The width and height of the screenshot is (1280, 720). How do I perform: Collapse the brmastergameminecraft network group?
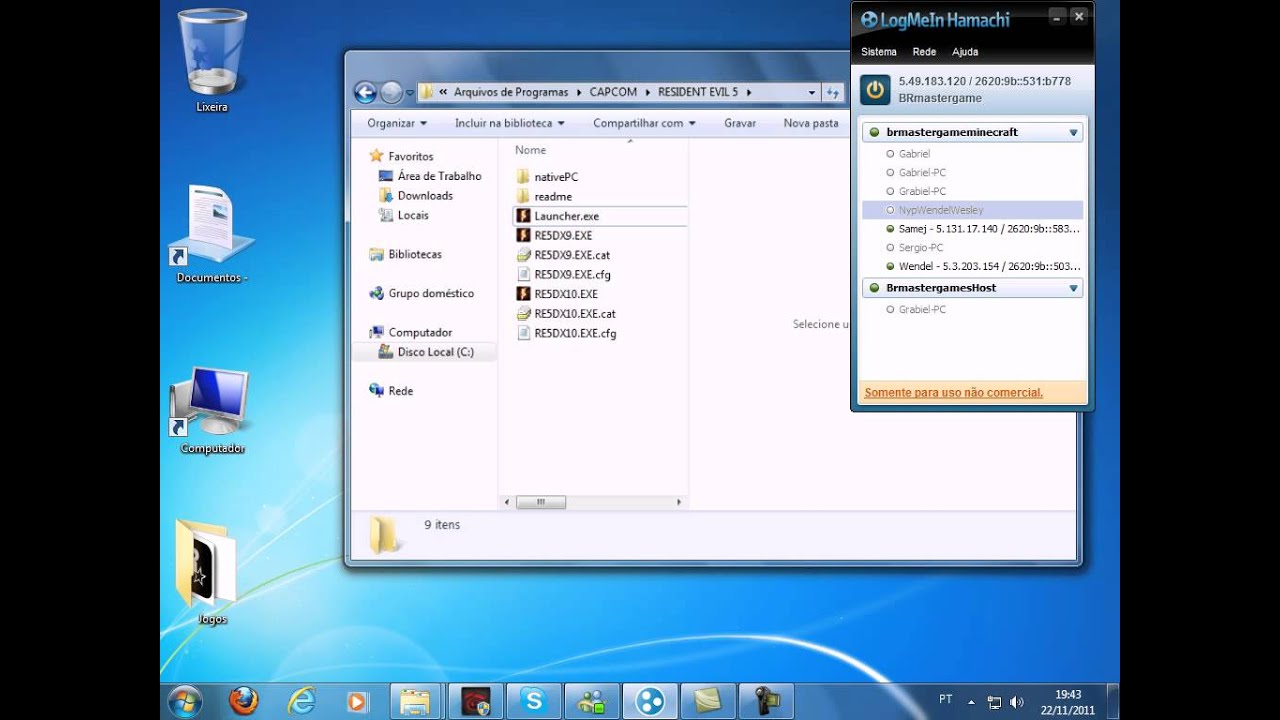tap(1073, 132)
